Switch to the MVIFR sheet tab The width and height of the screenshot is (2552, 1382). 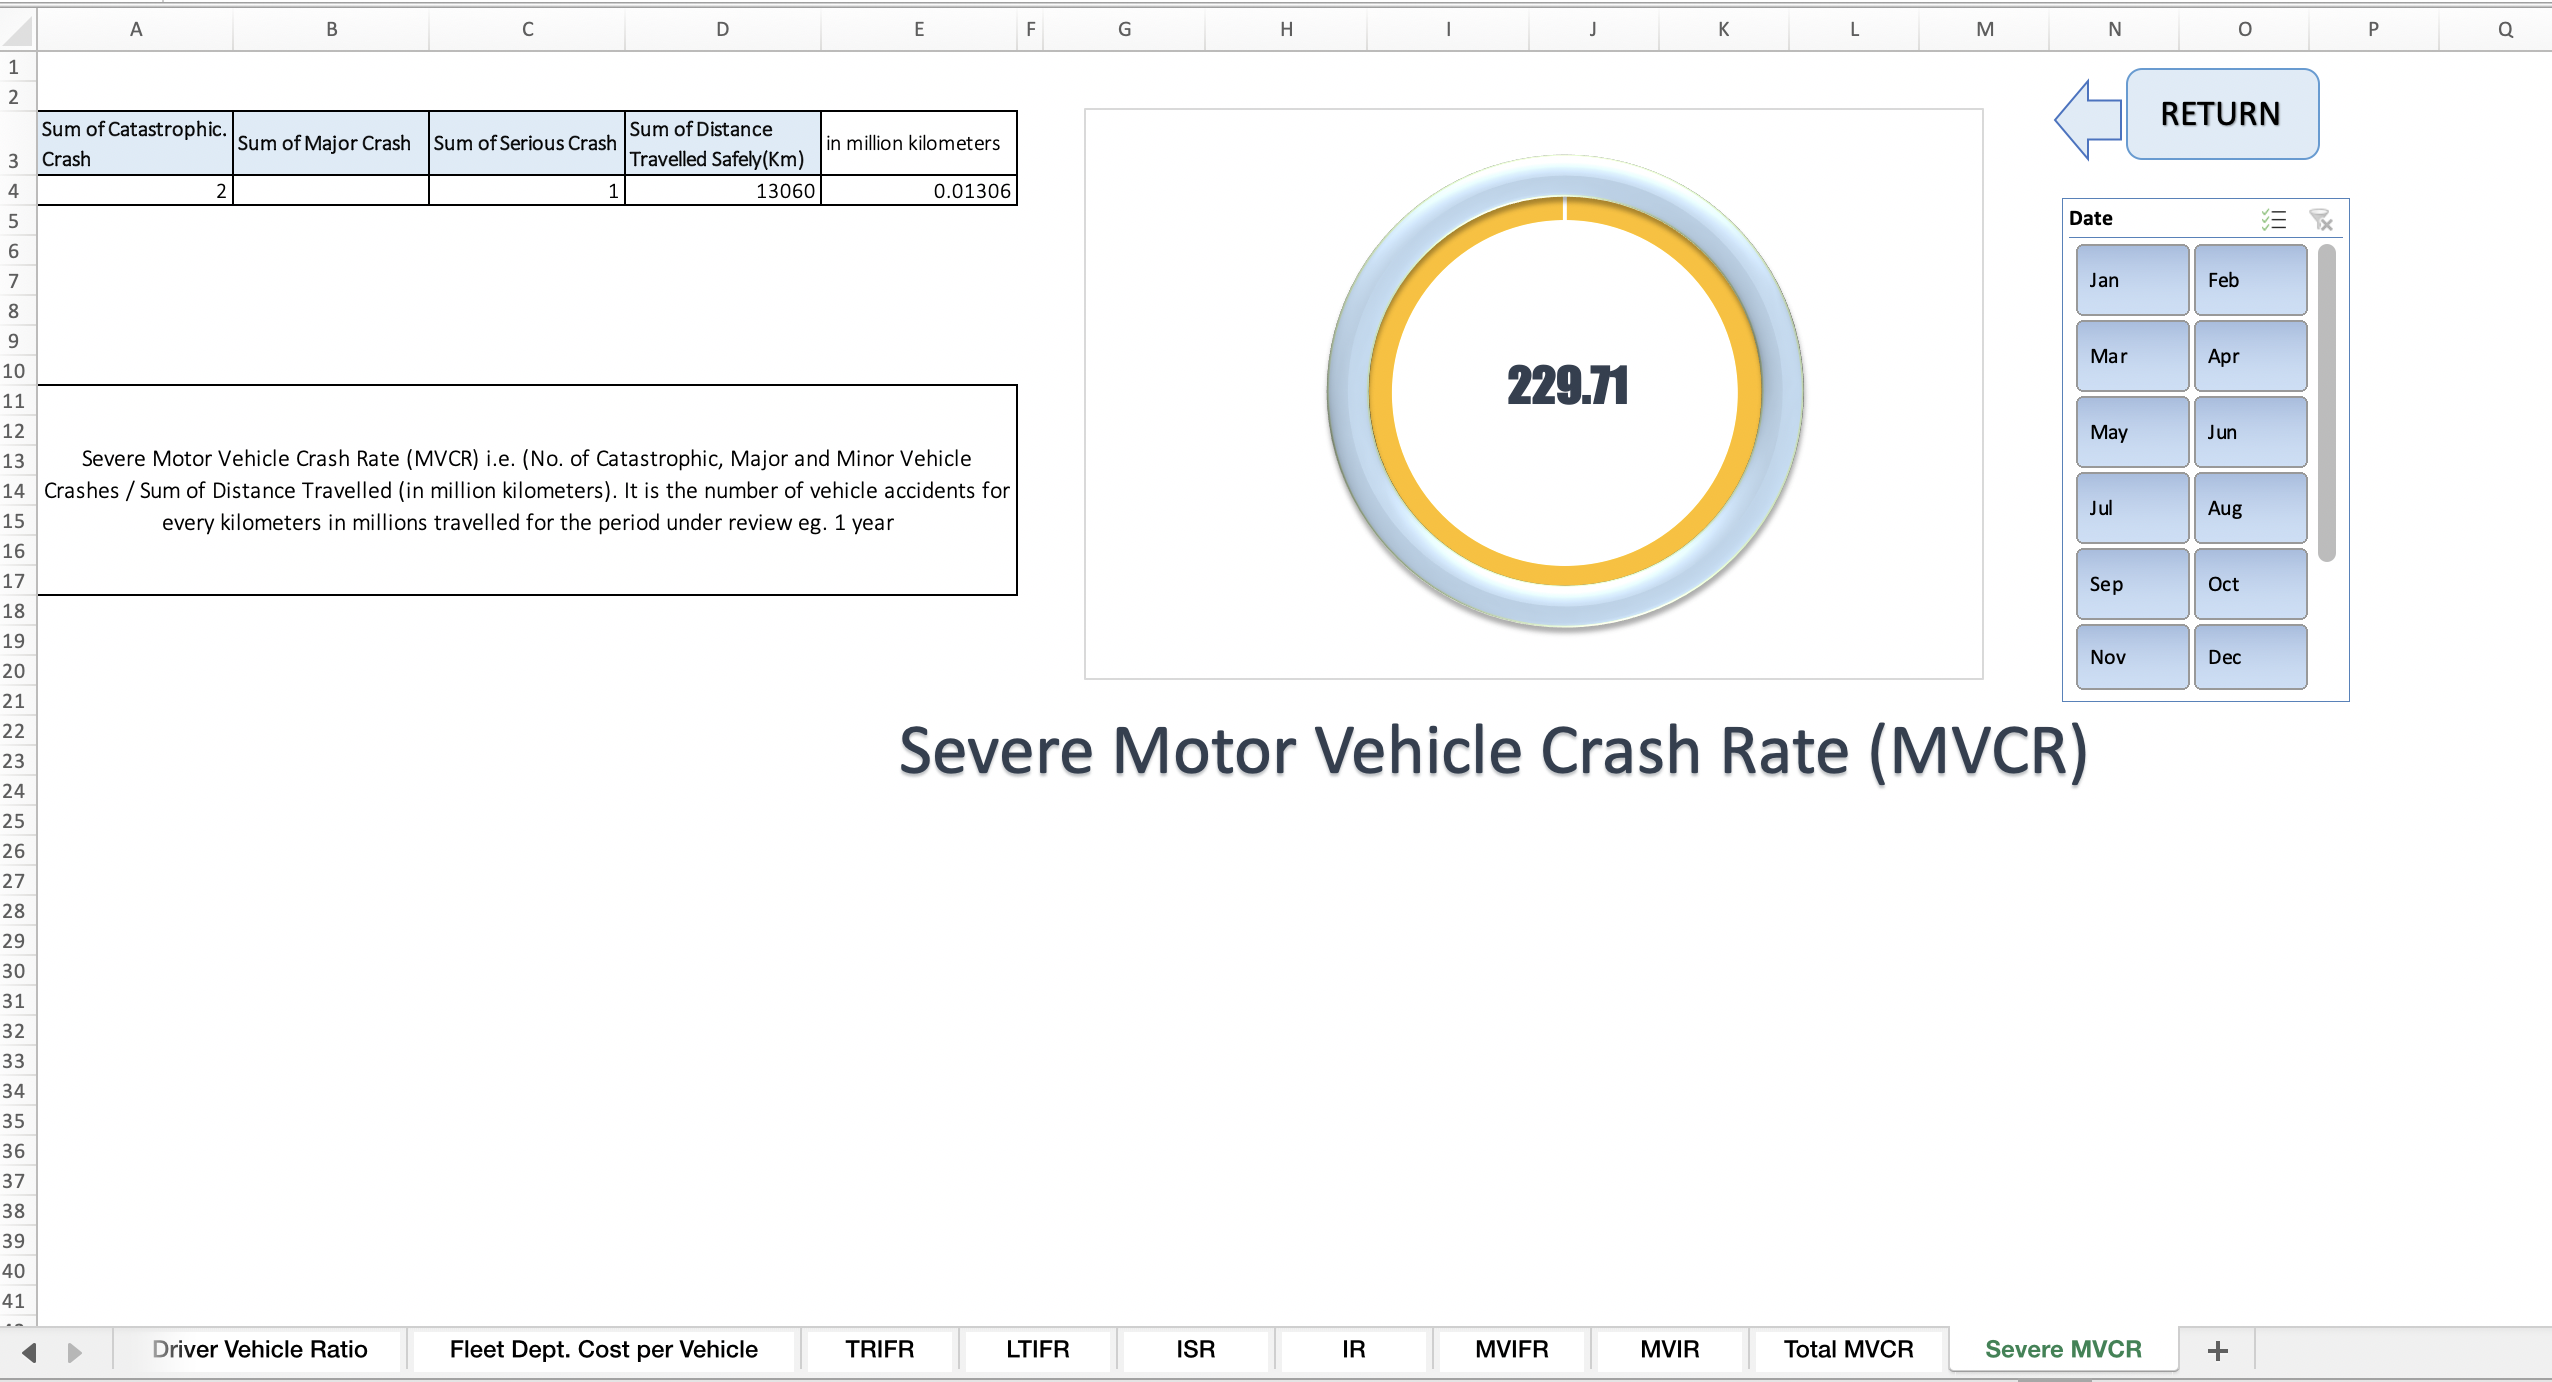point(1512,1349)
